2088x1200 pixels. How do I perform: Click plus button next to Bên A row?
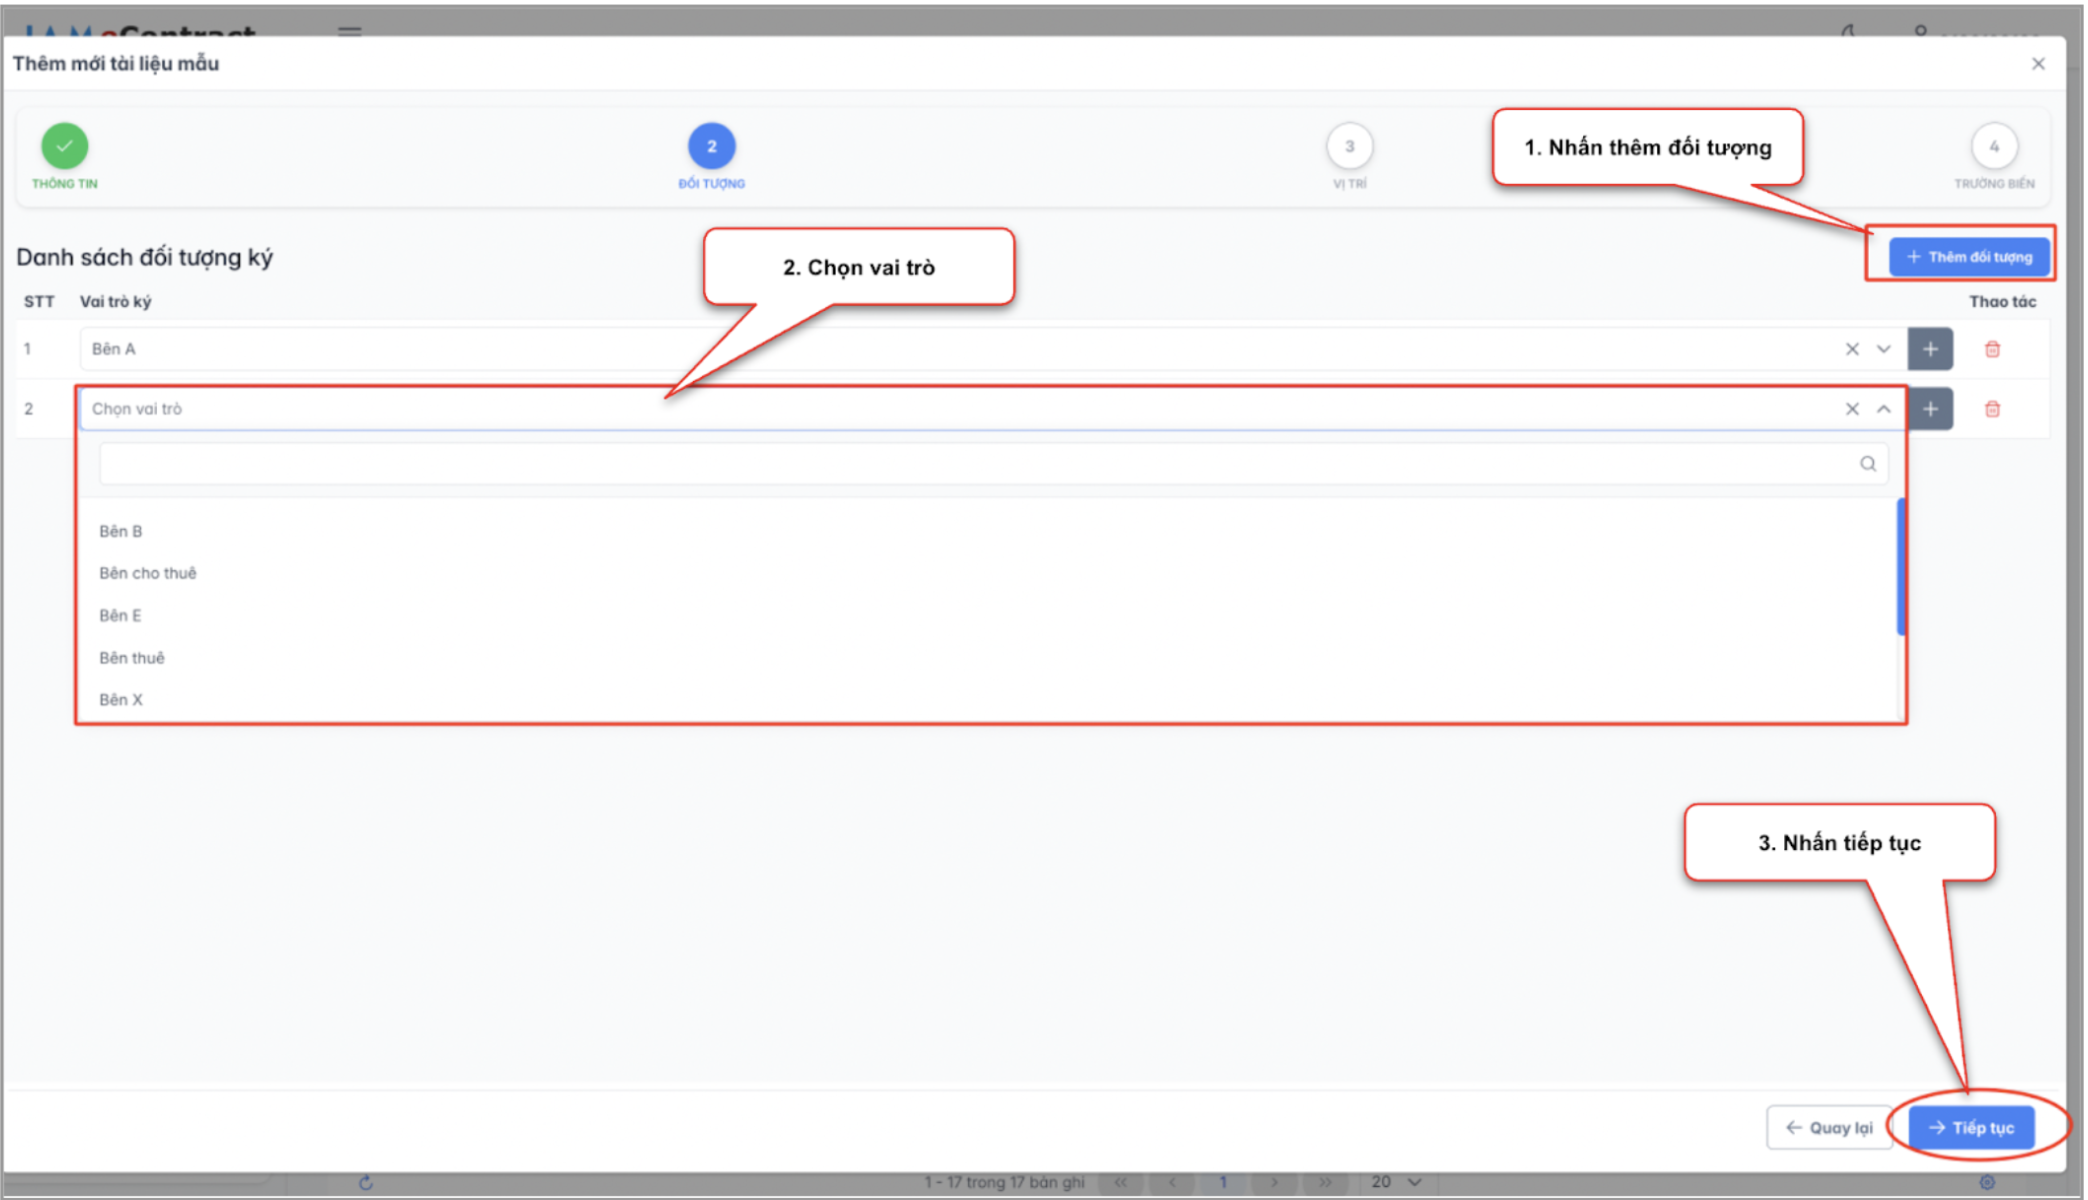[x=1929, y=349]
